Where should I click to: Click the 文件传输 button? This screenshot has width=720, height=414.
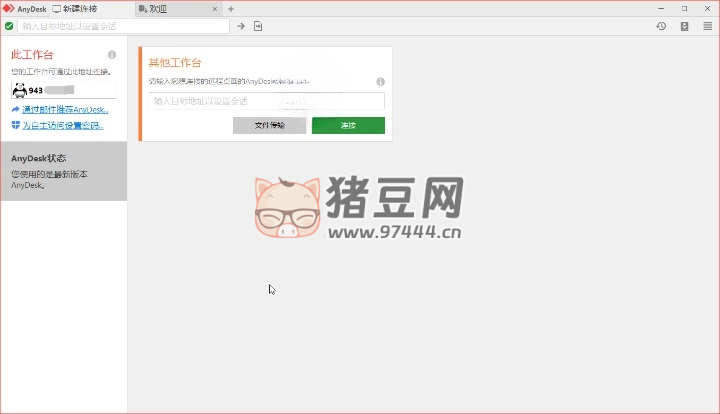coord(269,126)
